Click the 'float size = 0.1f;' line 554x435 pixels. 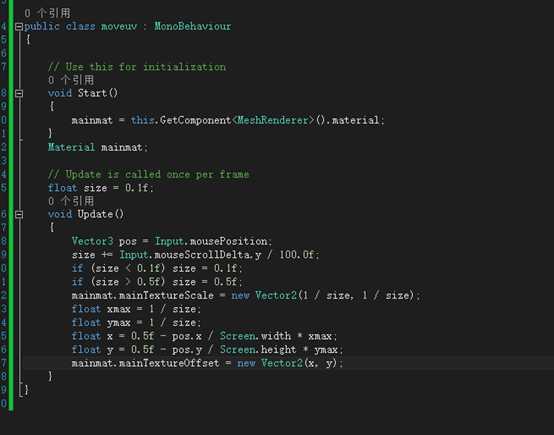(x=101, y=188)
